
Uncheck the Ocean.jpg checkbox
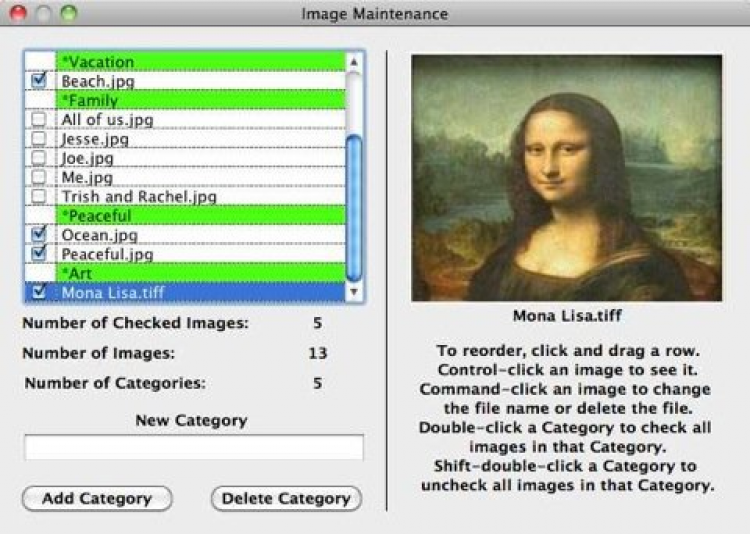coord(39,234)
